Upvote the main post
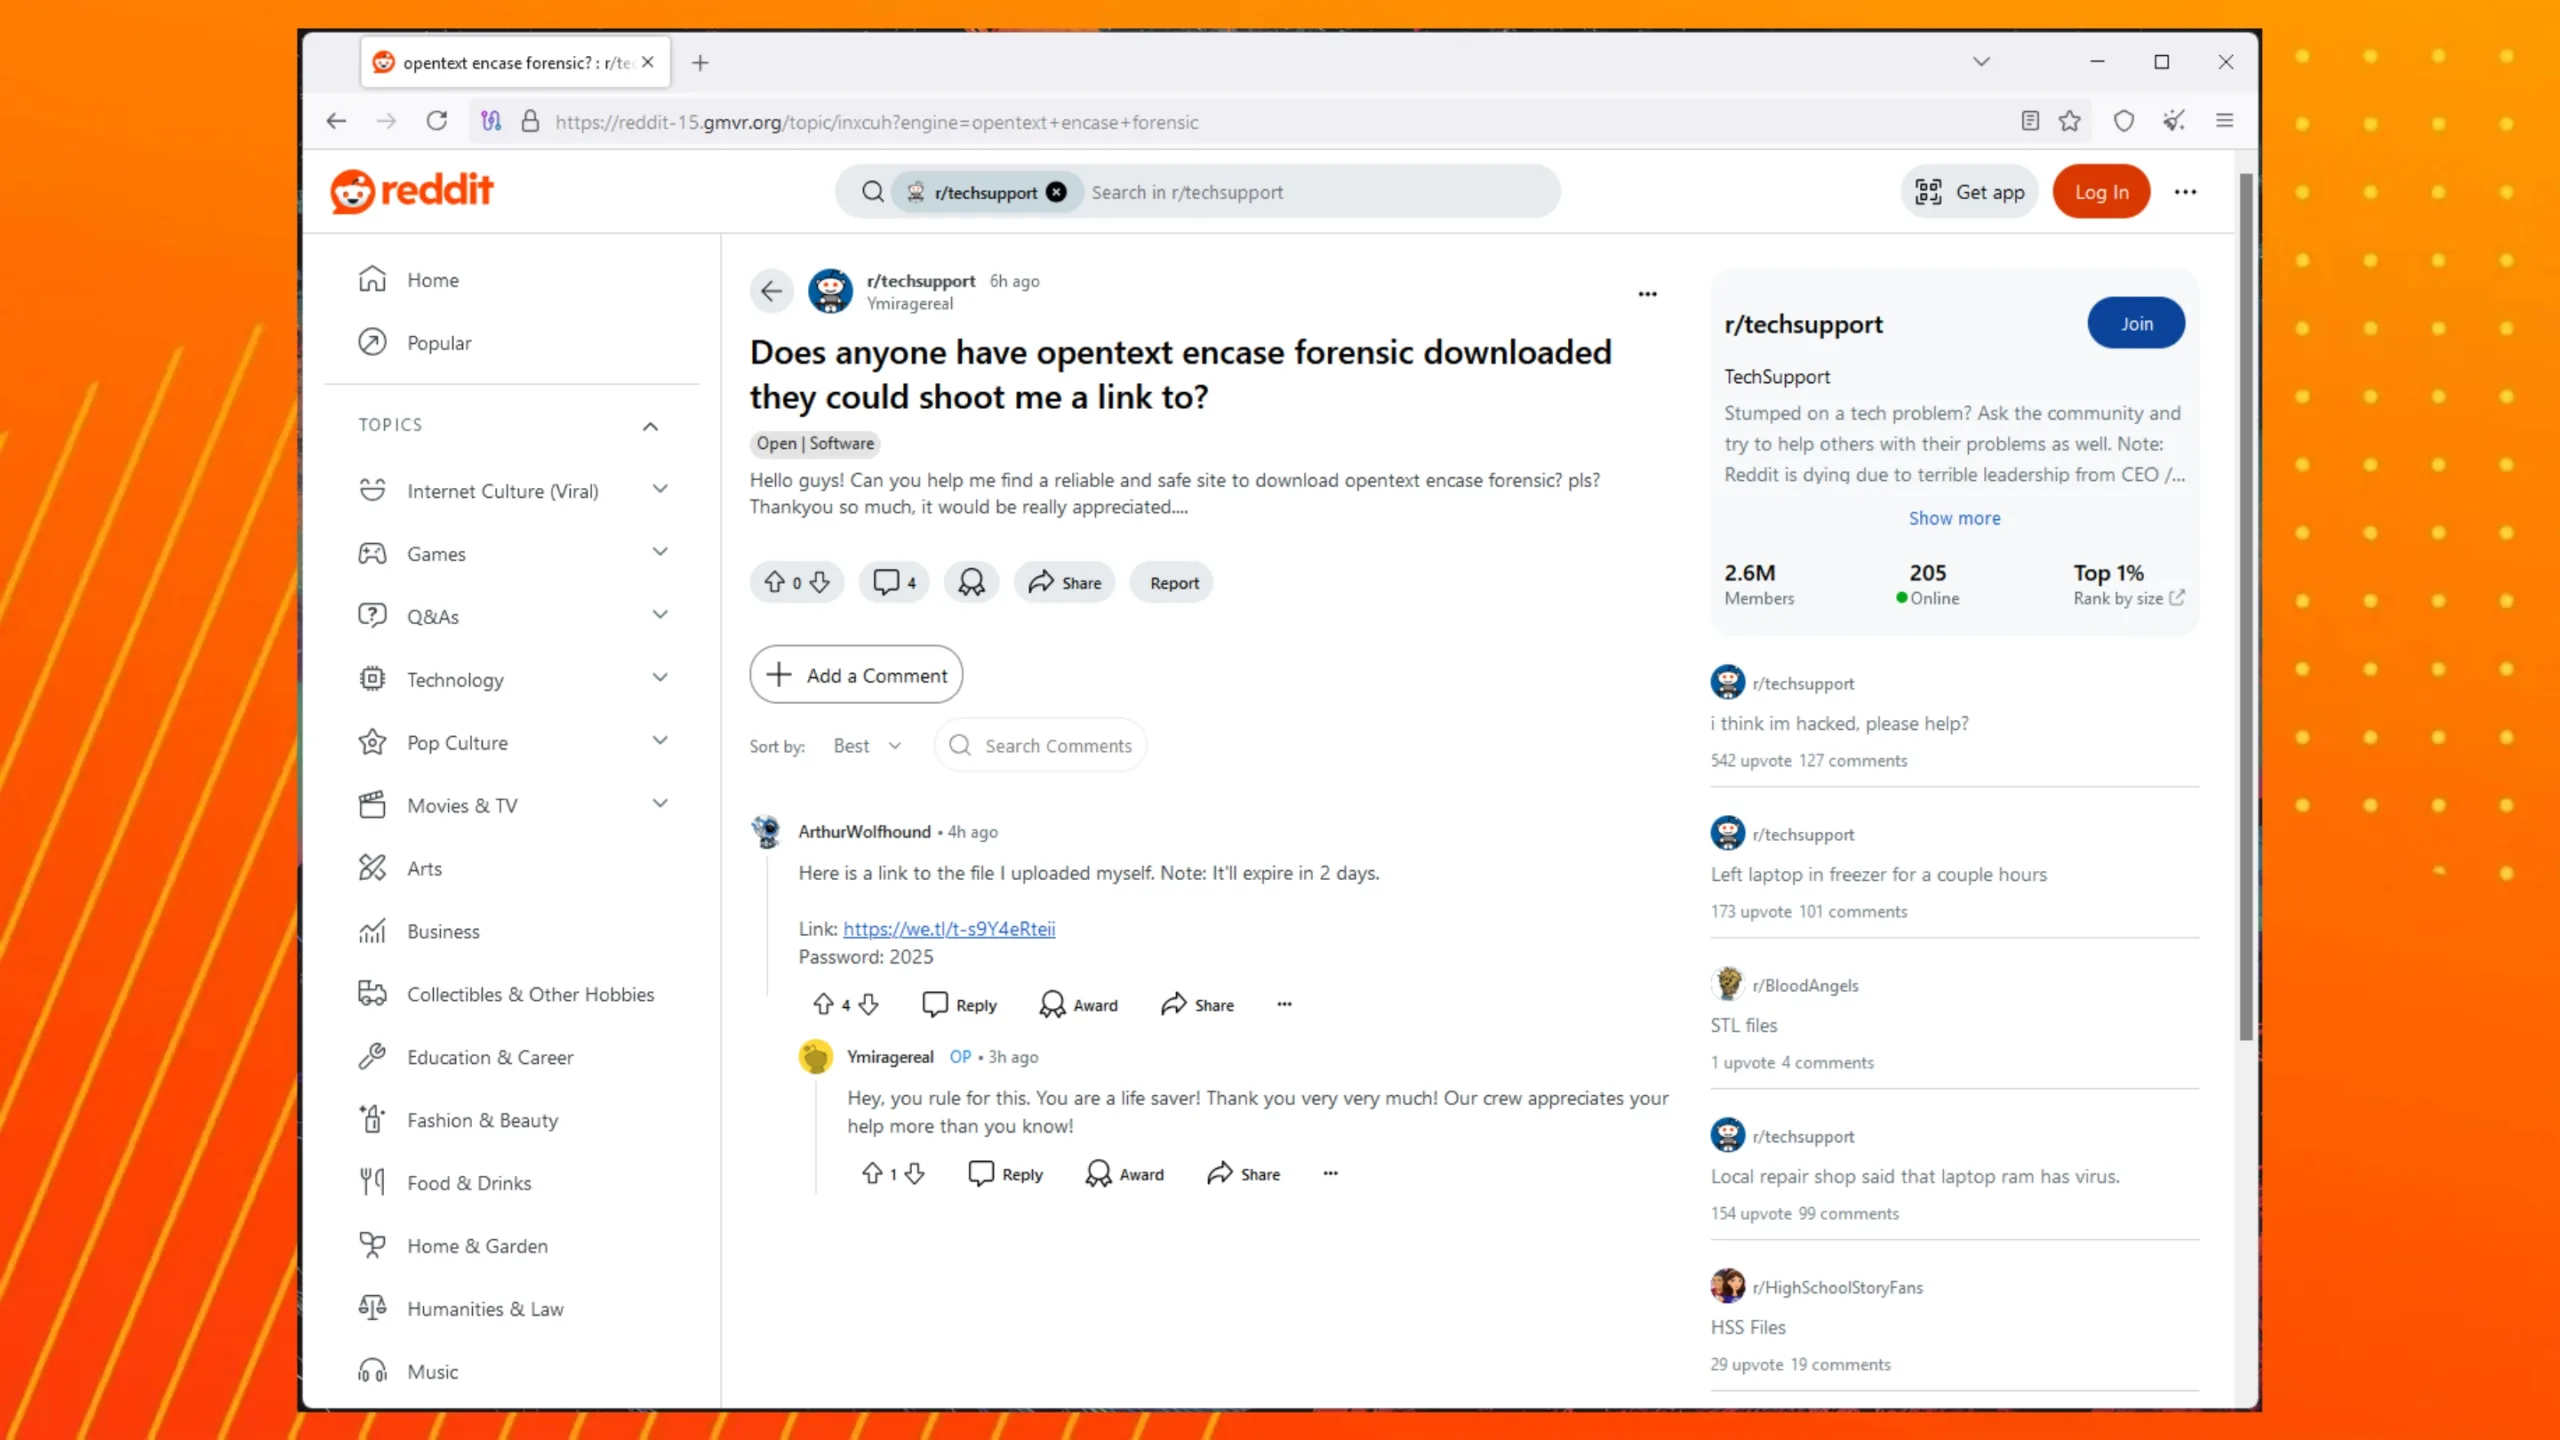2560x1440 pixels. tap(774, 582)
